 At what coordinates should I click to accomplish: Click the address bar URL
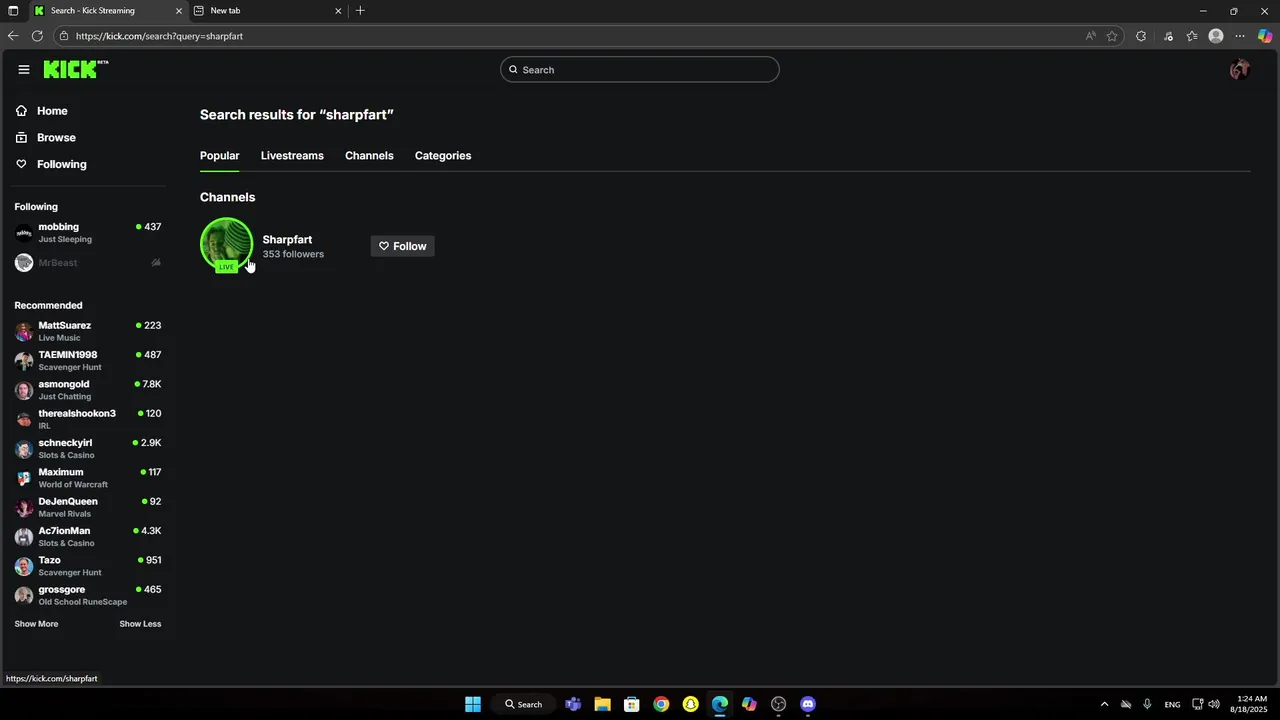[x=159, y=36]
